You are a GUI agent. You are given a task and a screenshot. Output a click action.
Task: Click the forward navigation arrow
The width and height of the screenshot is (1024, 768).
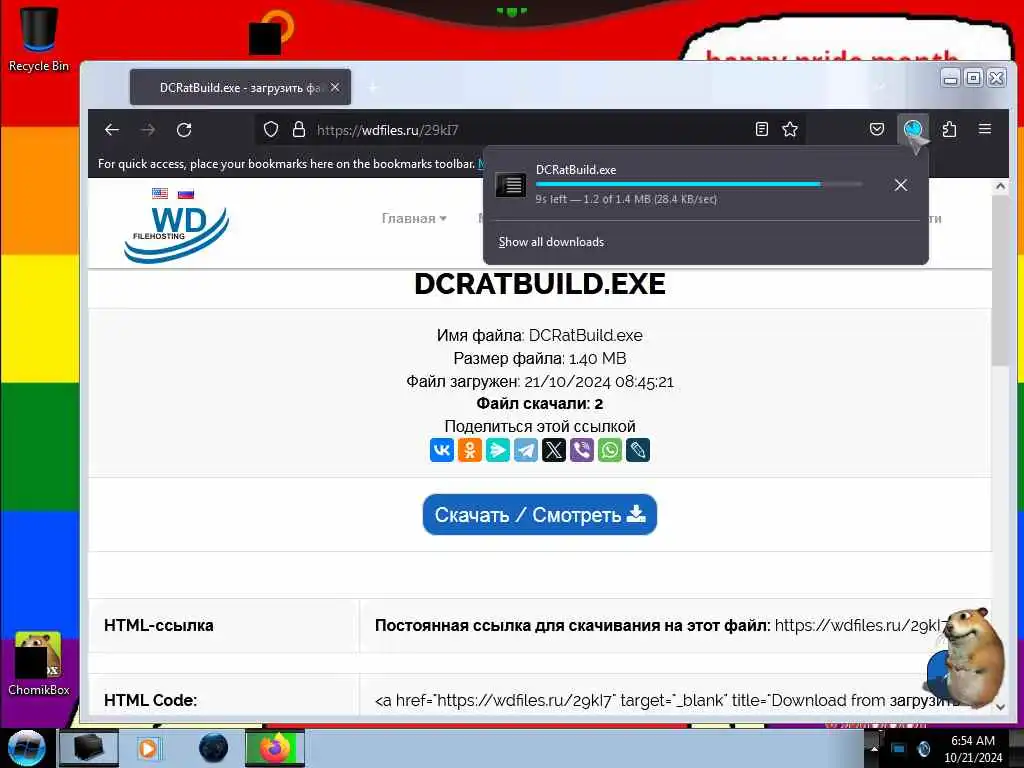[148, 129]
